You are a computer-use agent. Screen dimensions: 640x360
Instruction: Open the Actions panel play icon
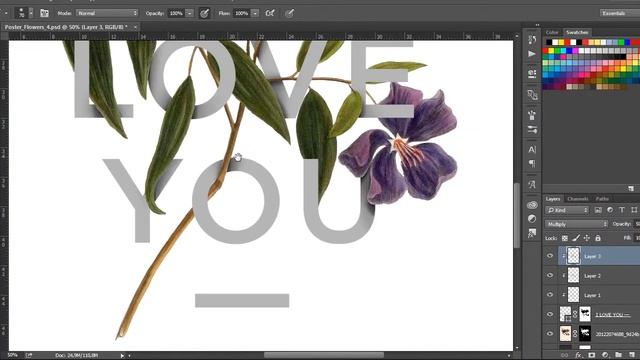[532, 54]
